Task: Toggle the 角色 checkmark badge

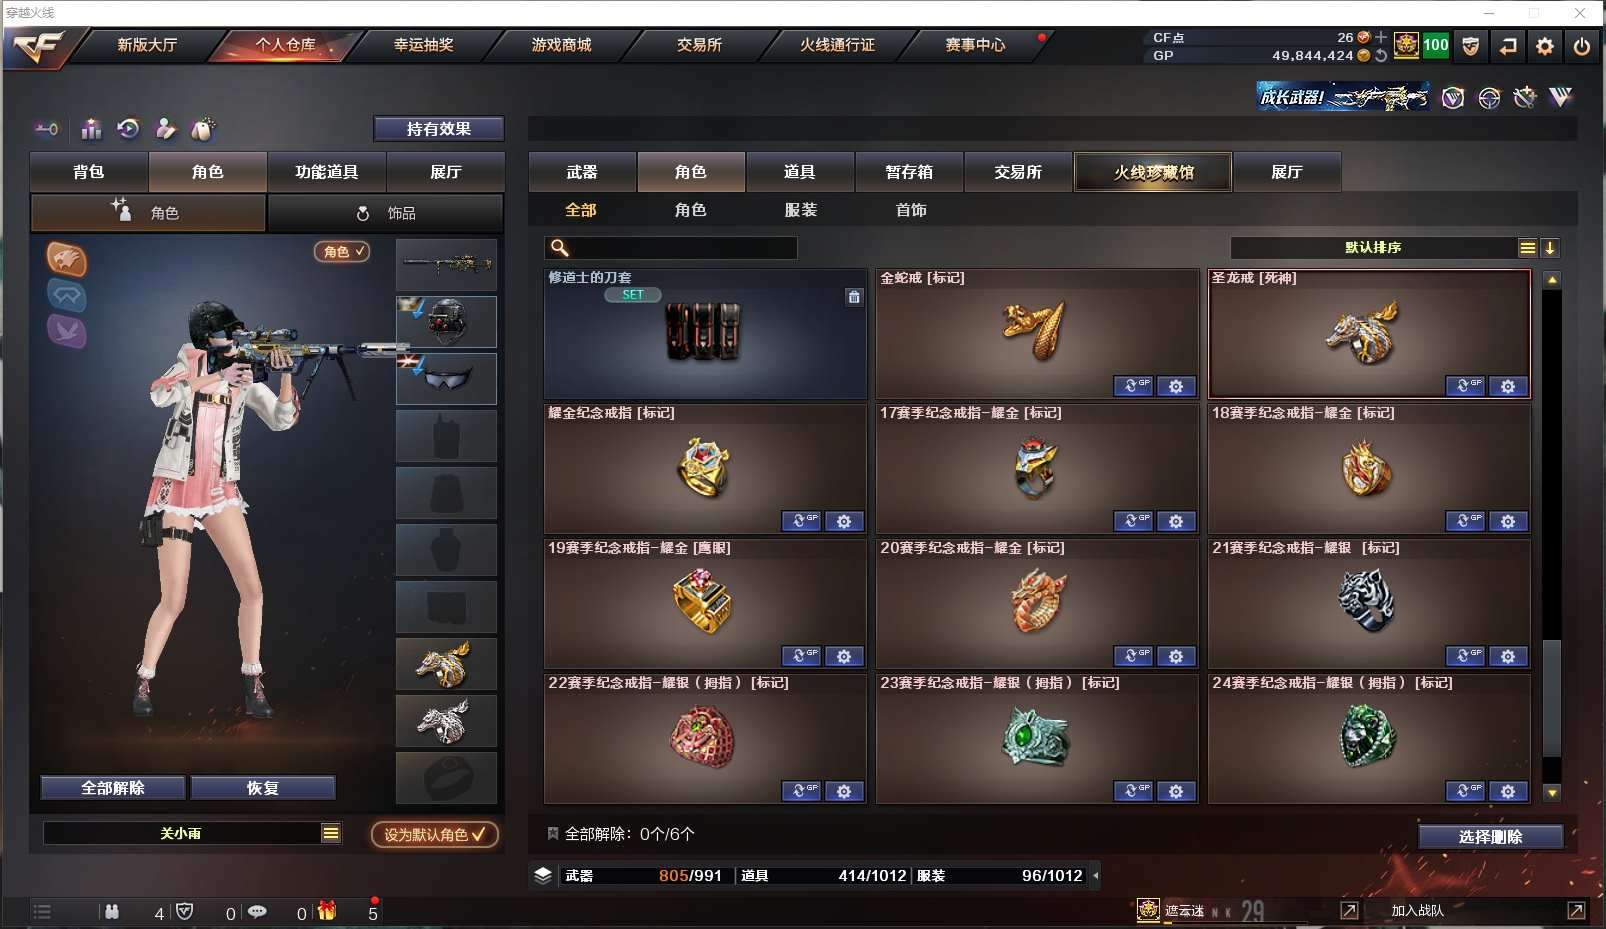Action: tap(342, 252)
